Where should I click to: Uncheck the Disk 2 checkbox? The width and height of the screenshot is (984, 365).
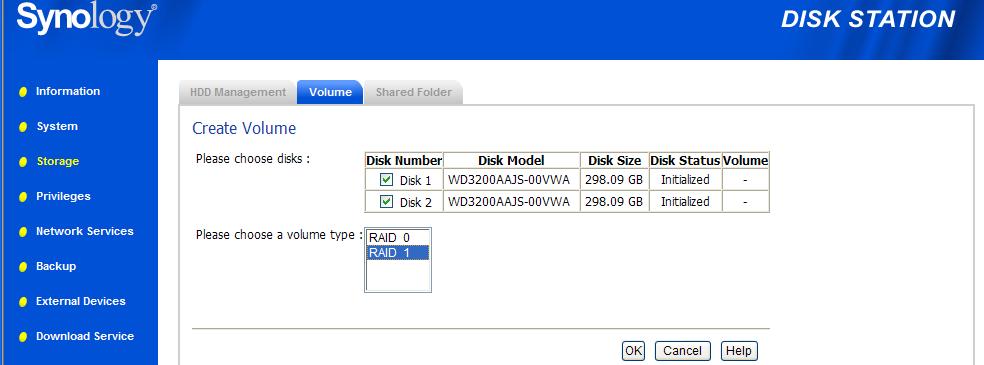coord(387,202)
